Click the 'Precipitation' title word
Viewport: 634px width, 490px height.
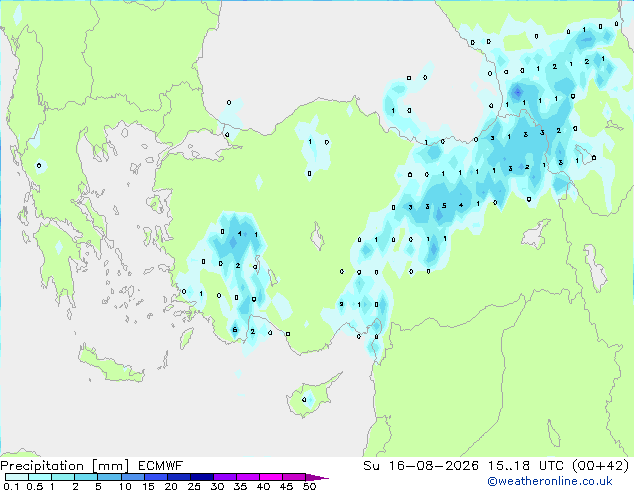click(x=42, y=466)
